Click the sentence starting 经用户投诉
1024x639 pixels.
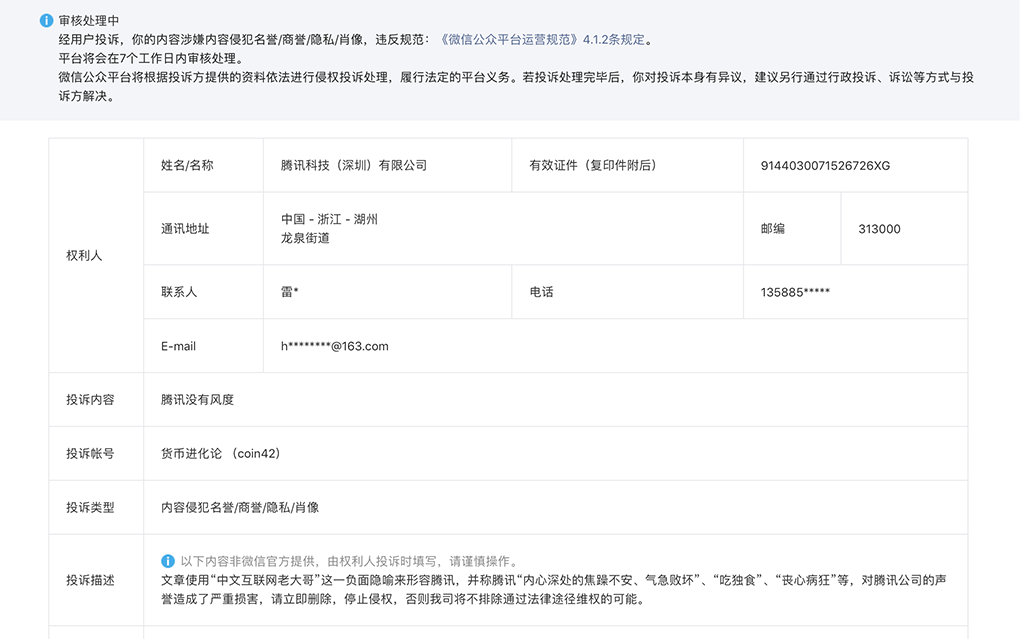click(356, 40)
